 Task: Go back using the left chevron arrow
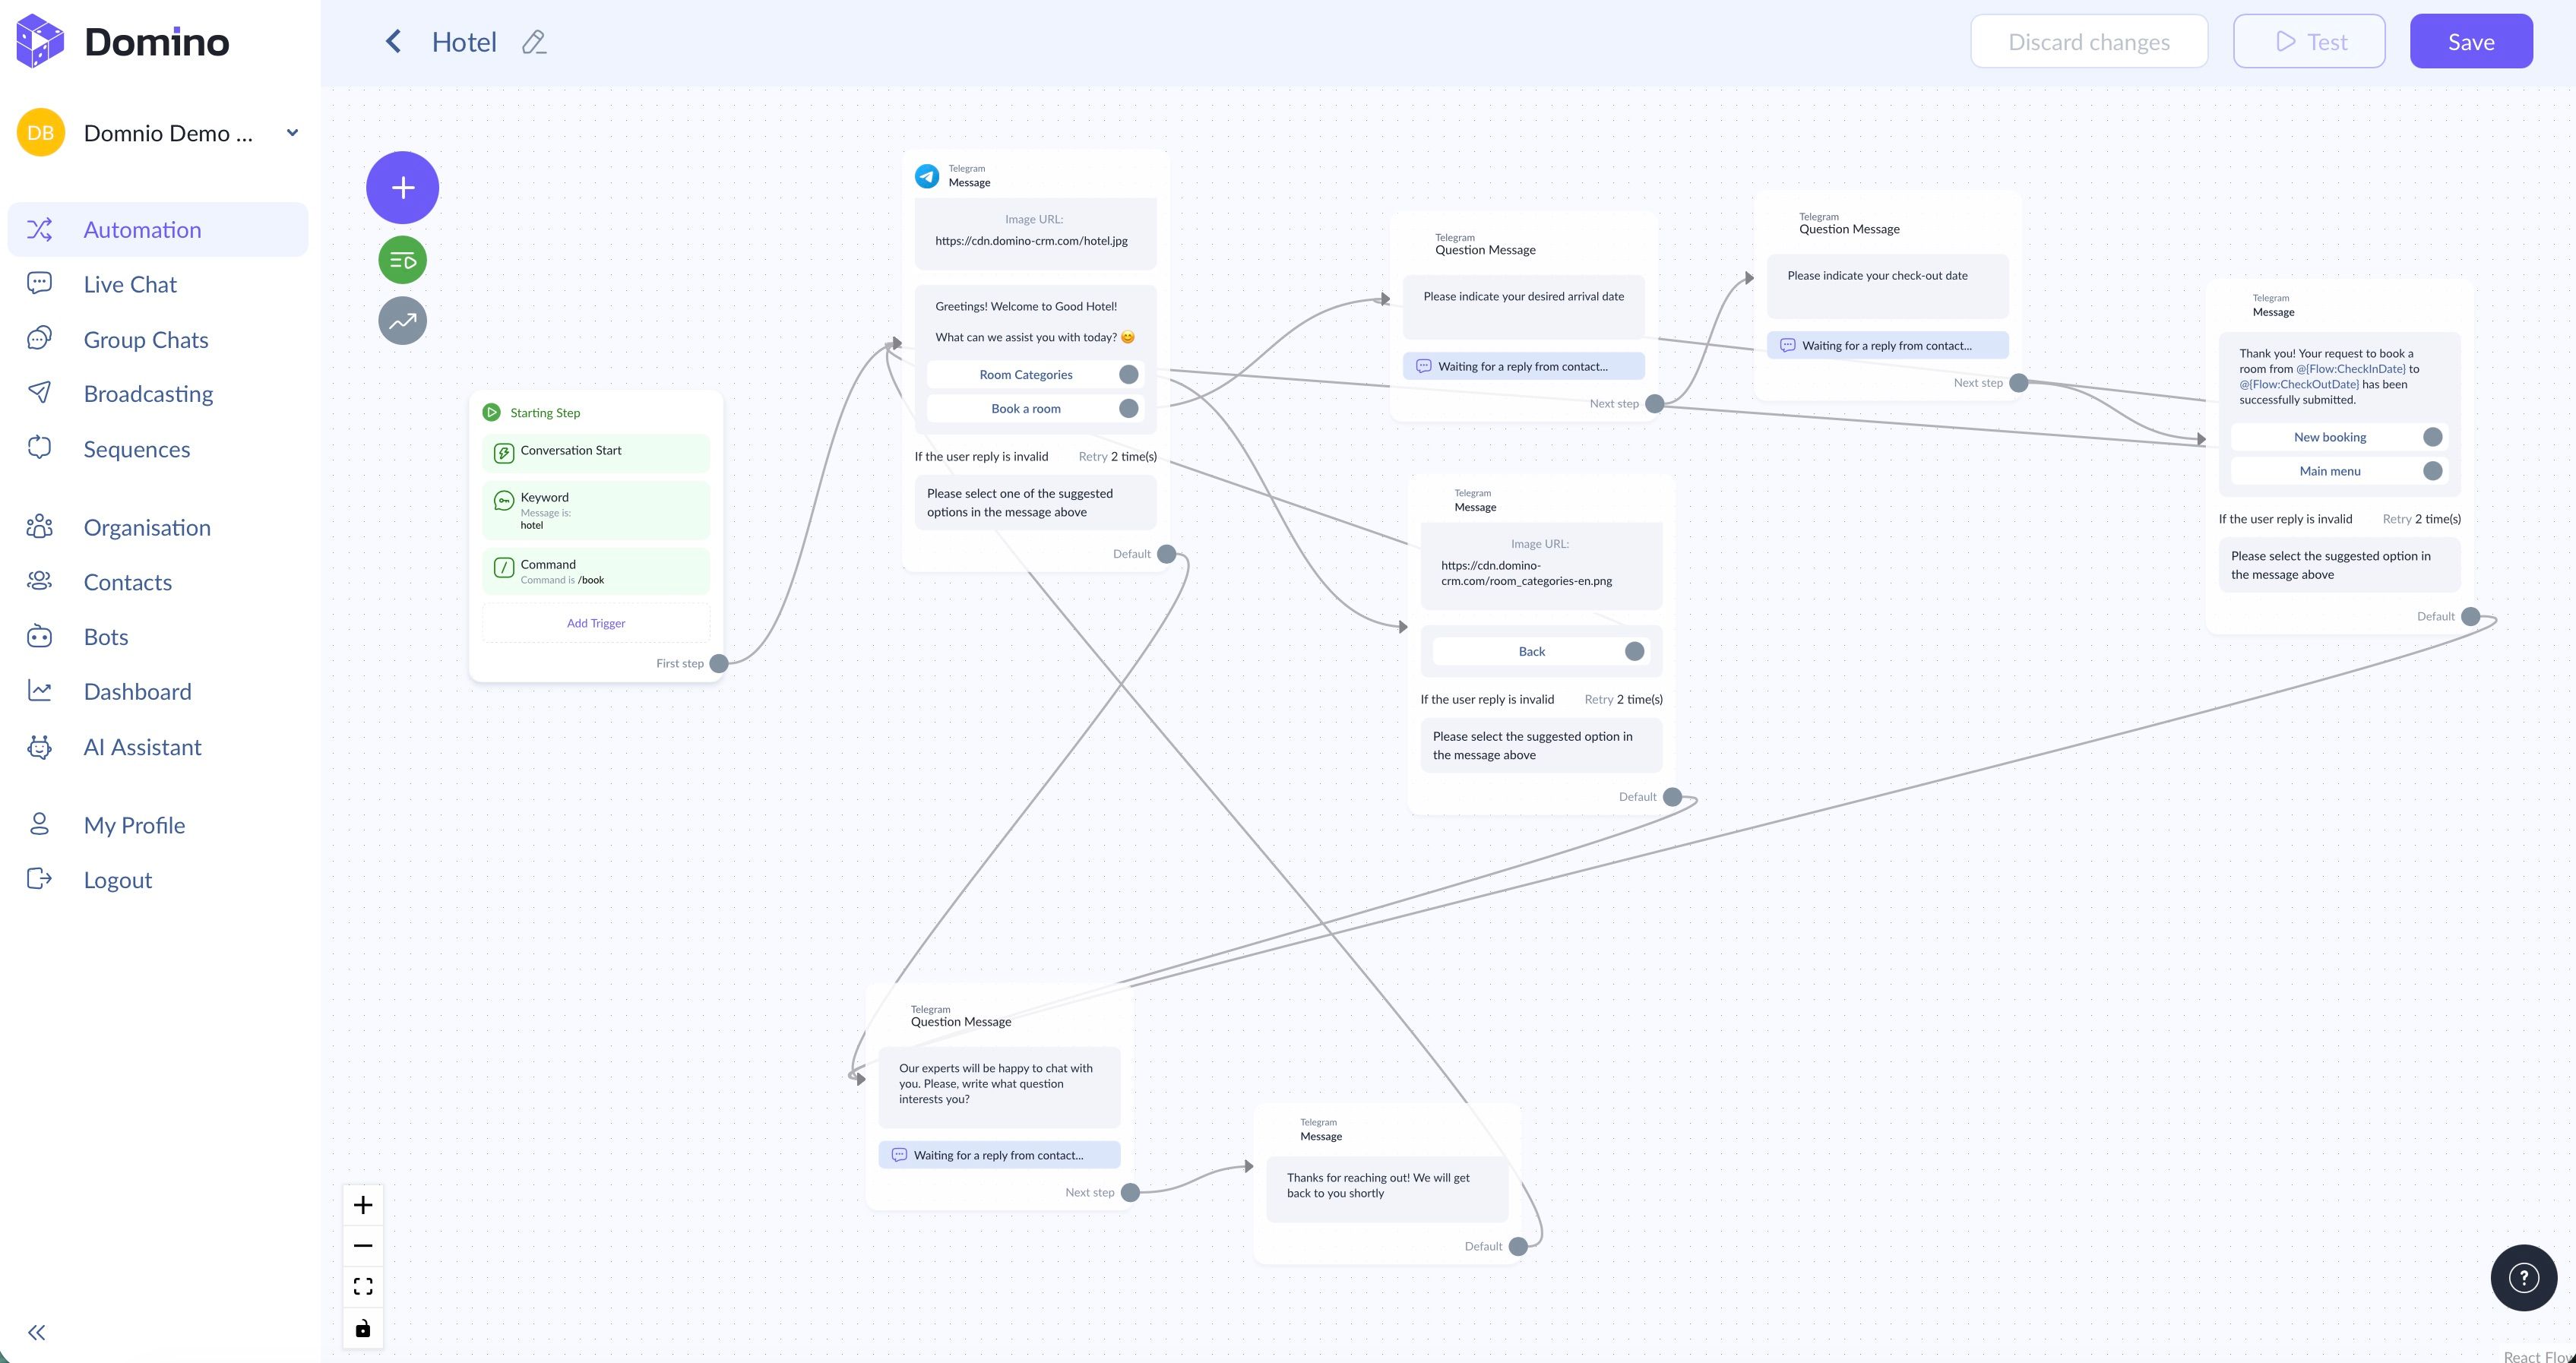[393, 42]
